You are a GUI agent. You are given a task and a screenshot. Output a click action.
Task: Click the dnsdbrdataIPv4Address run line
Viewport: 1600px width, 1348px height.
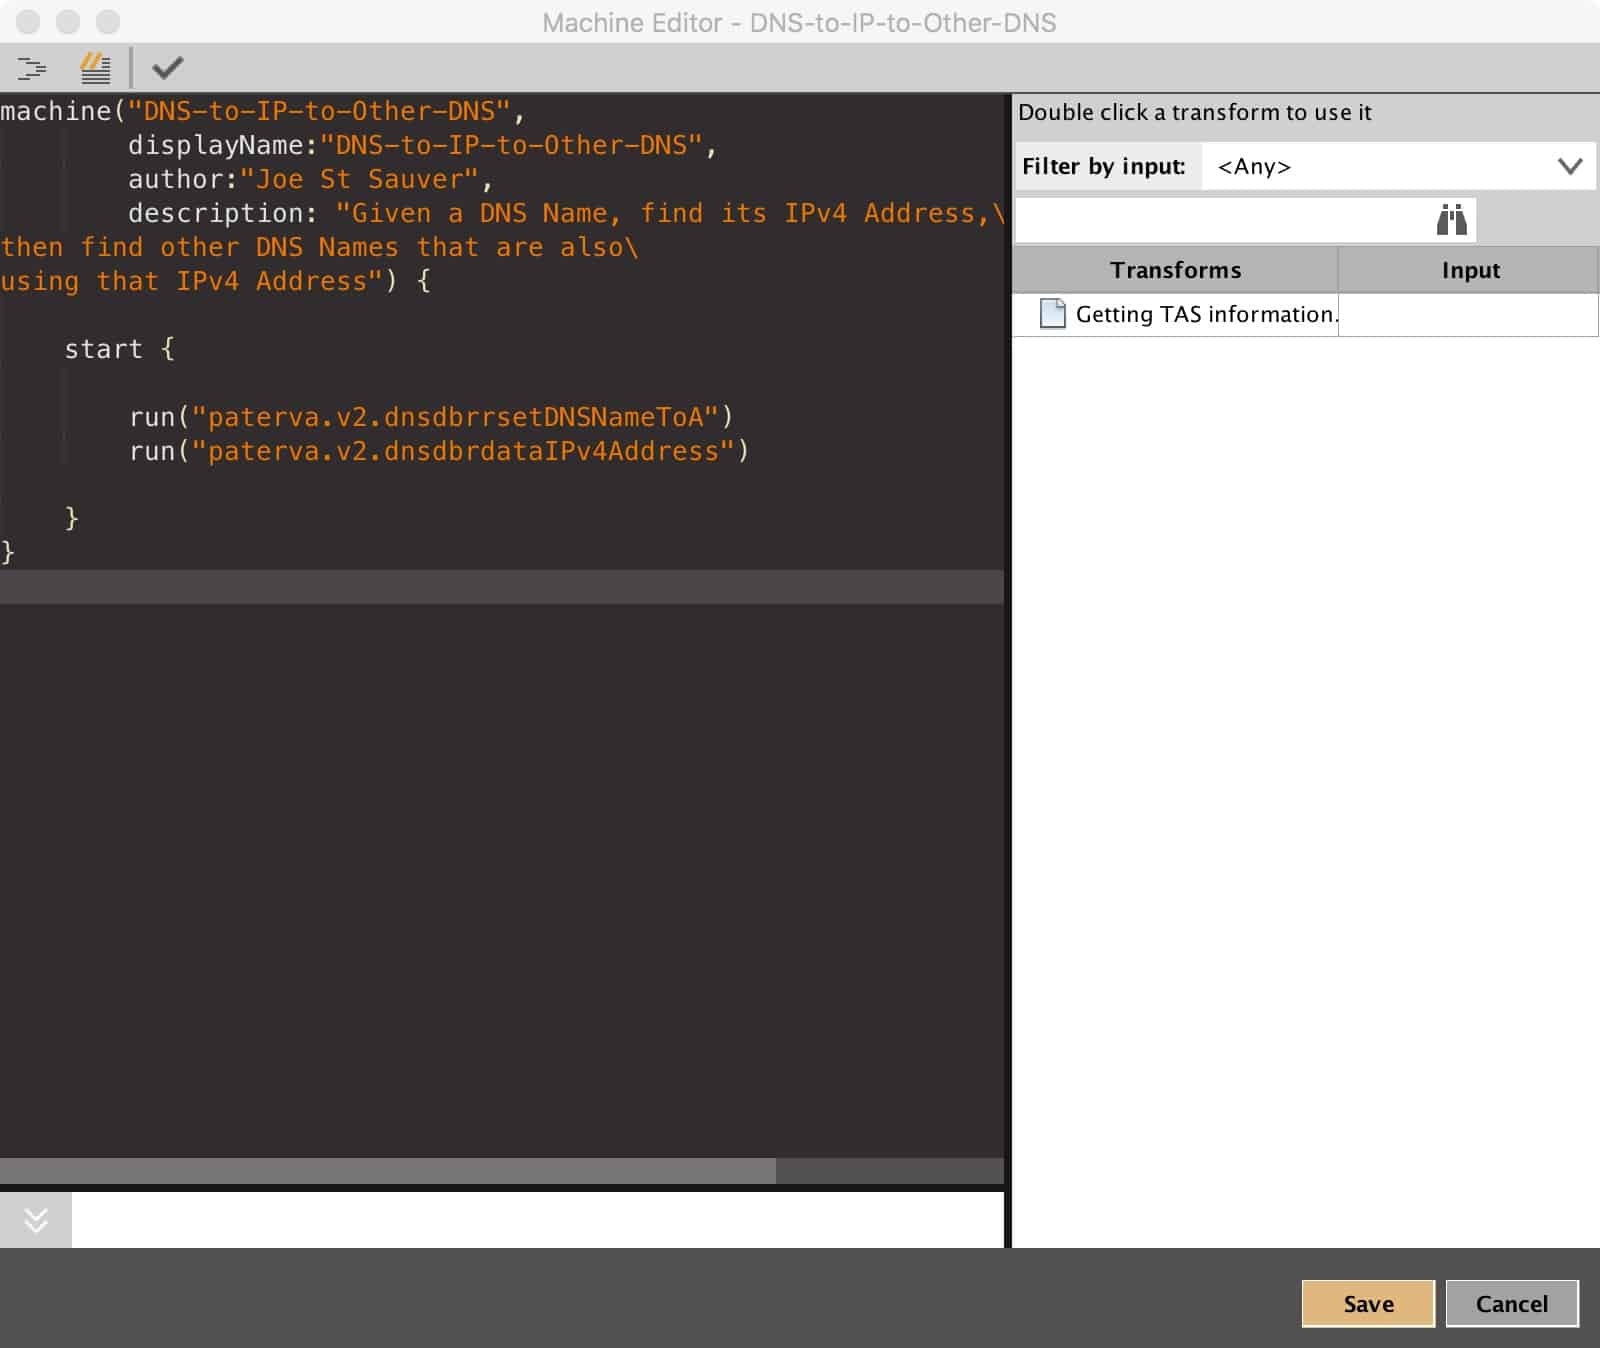point(439,451)
